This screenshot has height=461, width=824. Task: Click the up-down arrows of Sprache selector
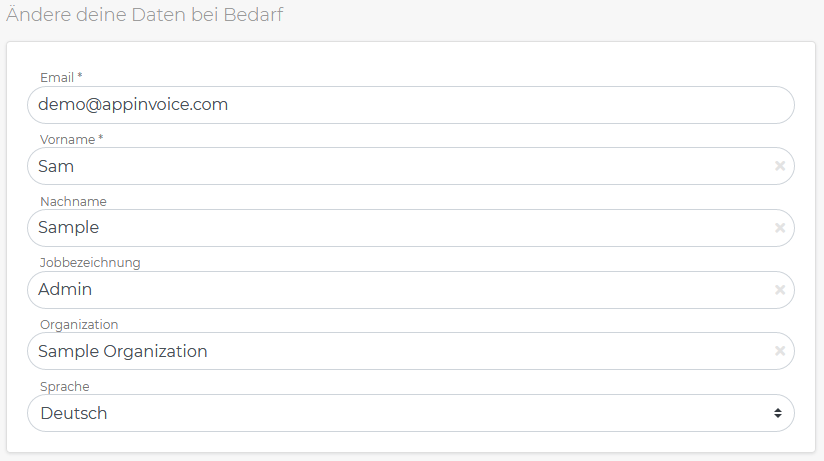point(778,413)
